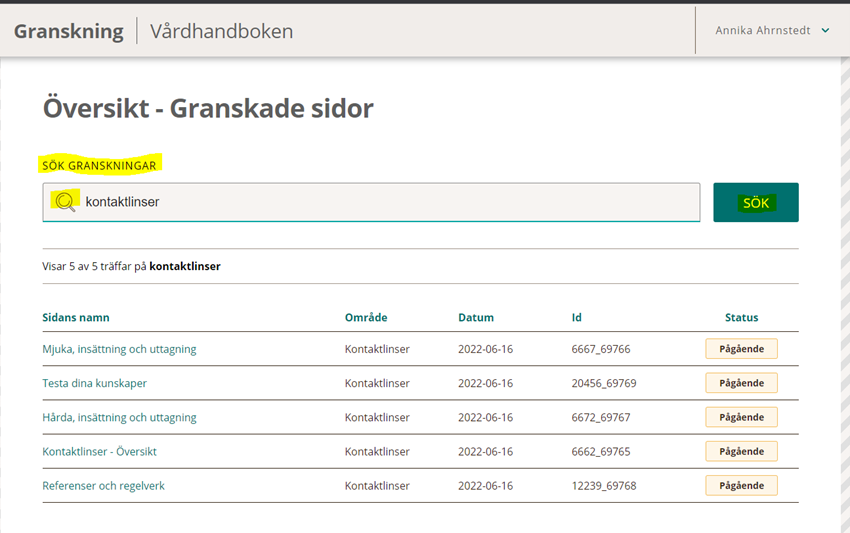The width and height of the screenshot is (850, 533).
Task: Click the Granskning logo text
Action: point(69,31)
